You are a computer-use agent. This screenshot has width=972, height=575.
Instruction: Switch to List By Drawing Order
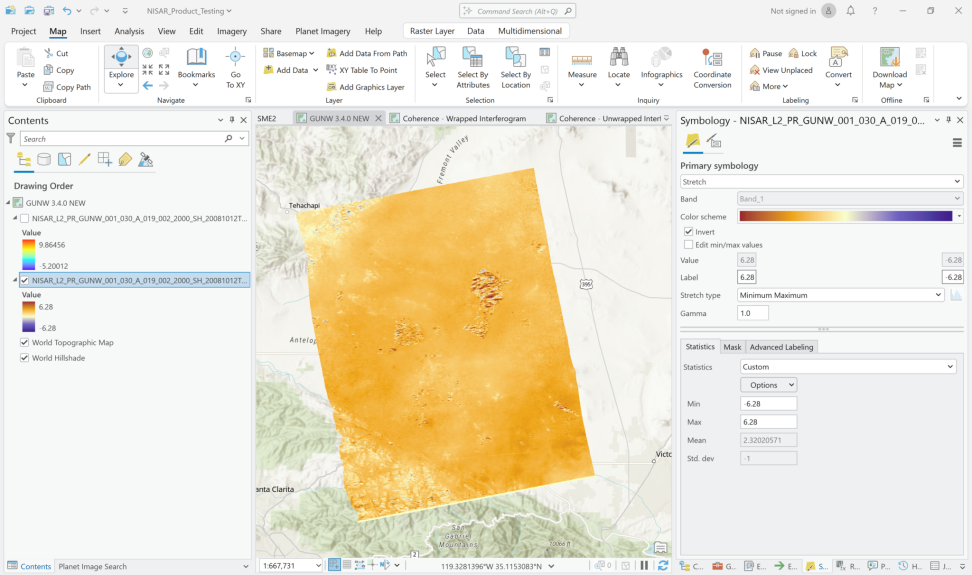pos(24,160)
